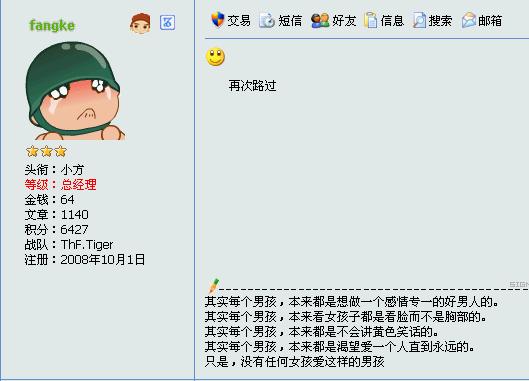Open 交易 link text
This screenshot has width=529, height=381.
[239, 21]
